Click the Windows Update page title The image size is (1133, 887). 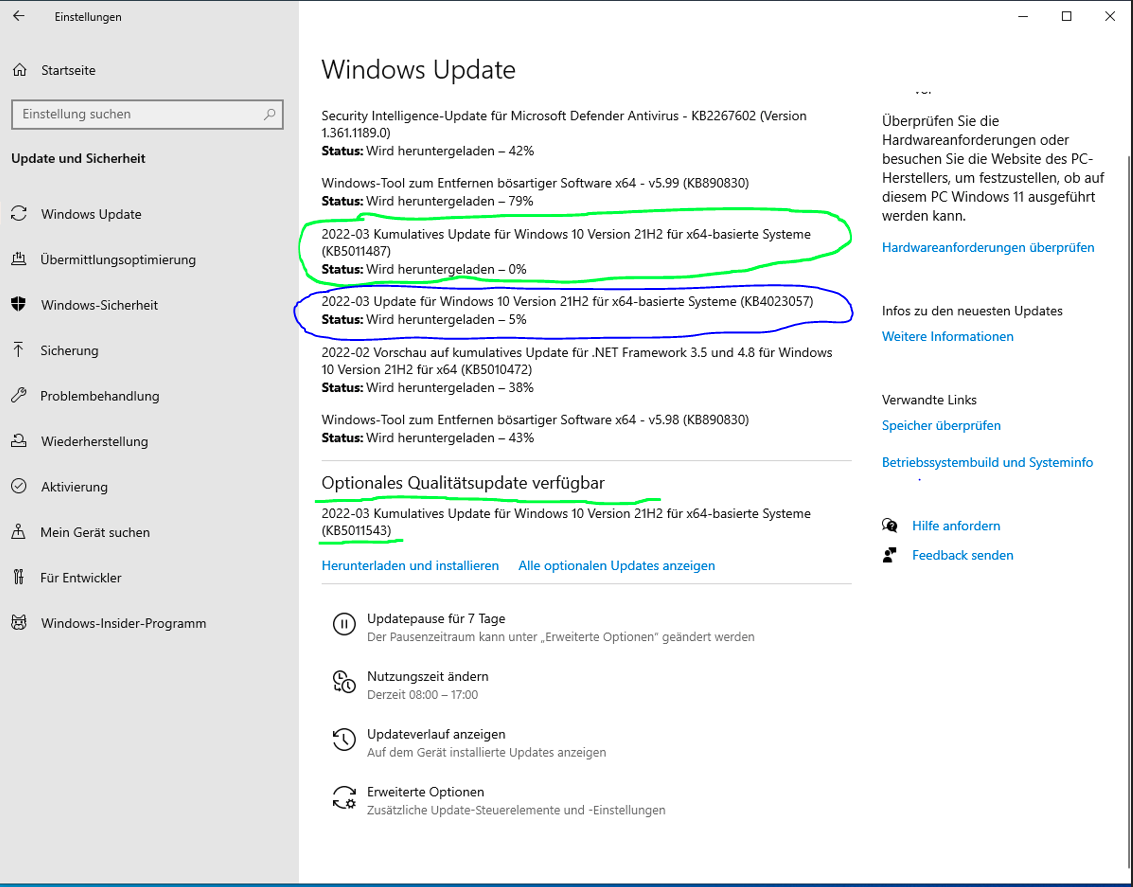[x=418, y=70]
